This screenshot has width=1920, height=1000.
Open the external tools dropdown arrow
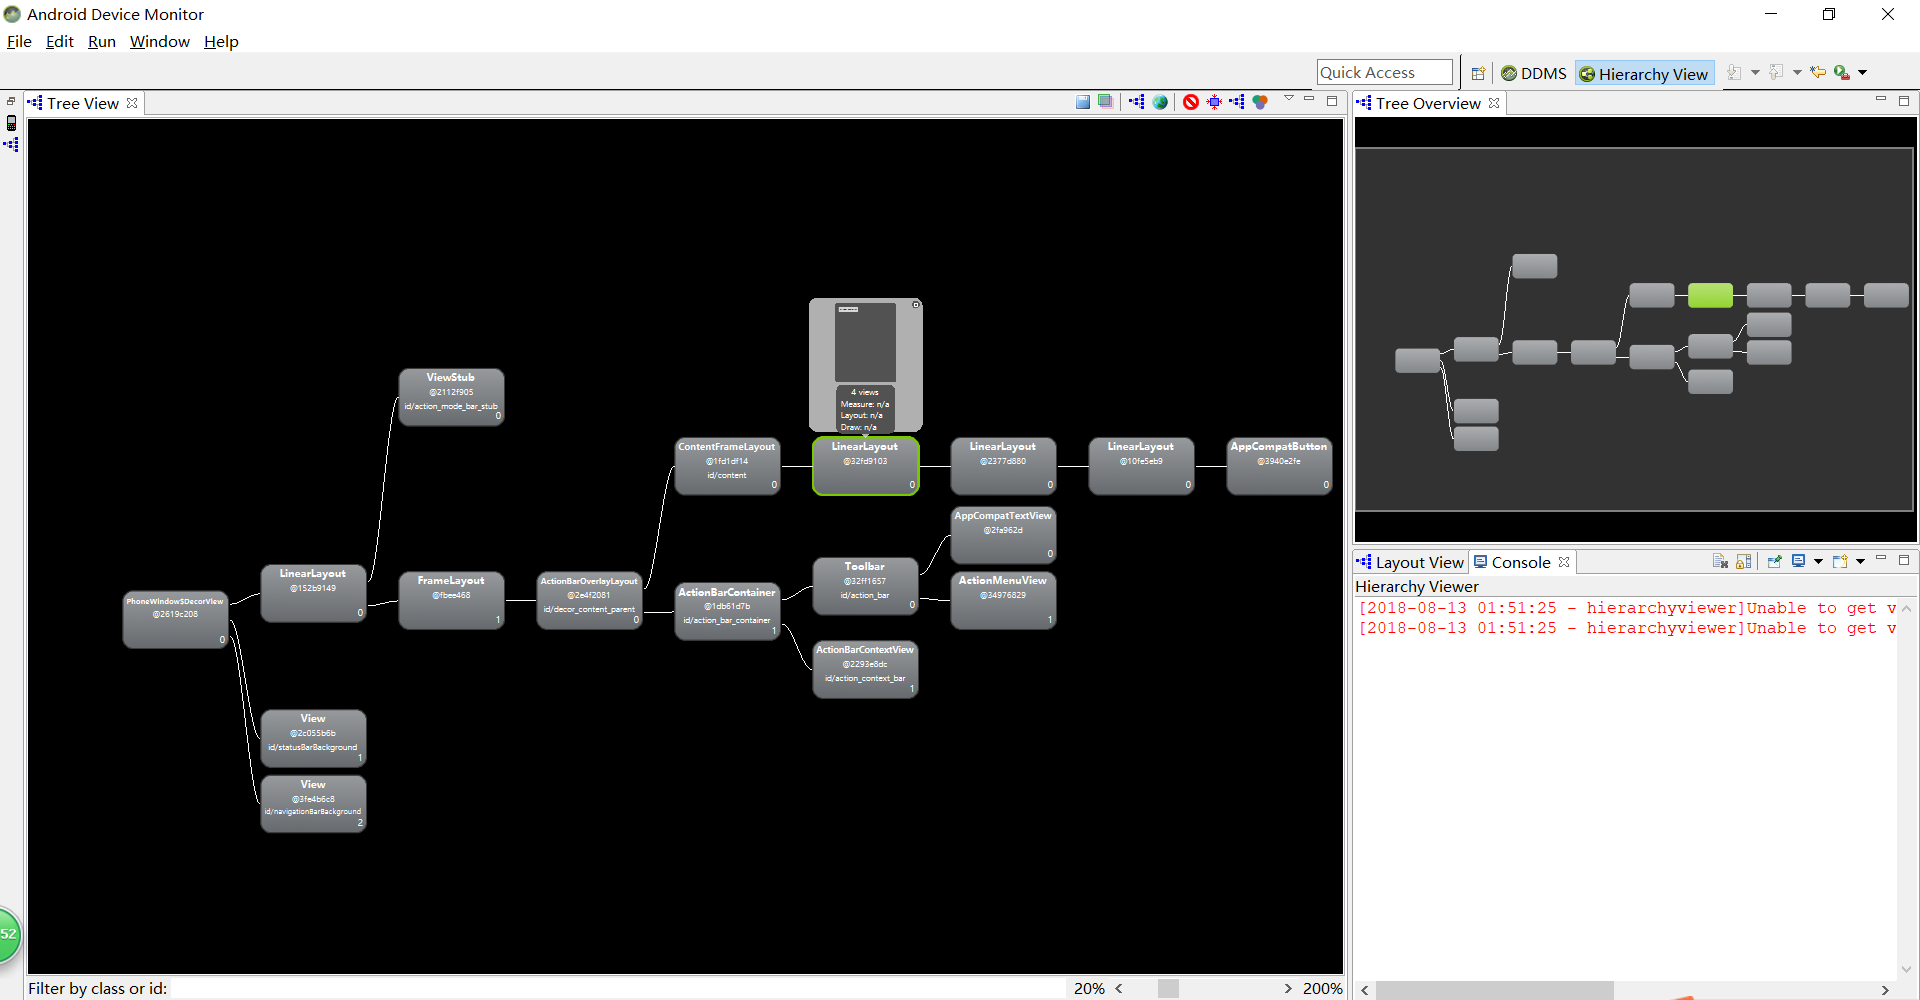point(1863,73)
